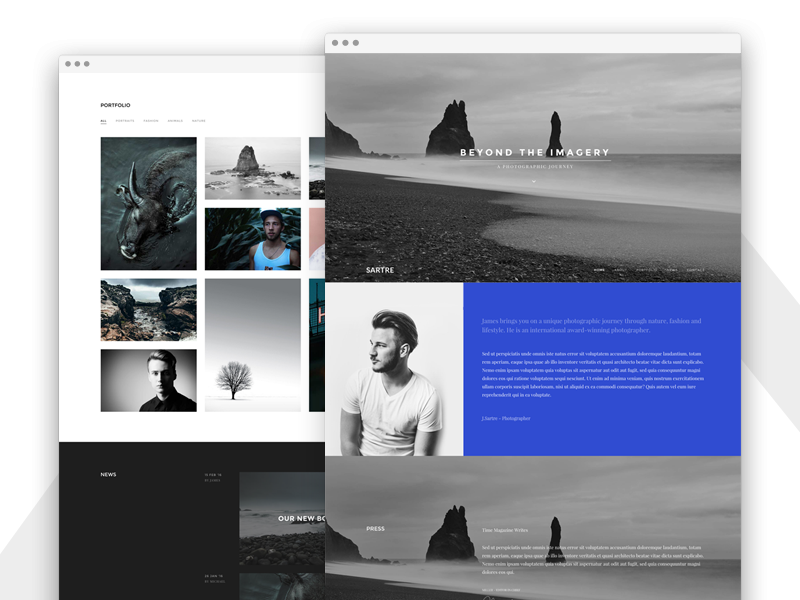800x600 pixels.
Task: Click the 'James brings you on a unique' intro text
Action: pos(591,326)
